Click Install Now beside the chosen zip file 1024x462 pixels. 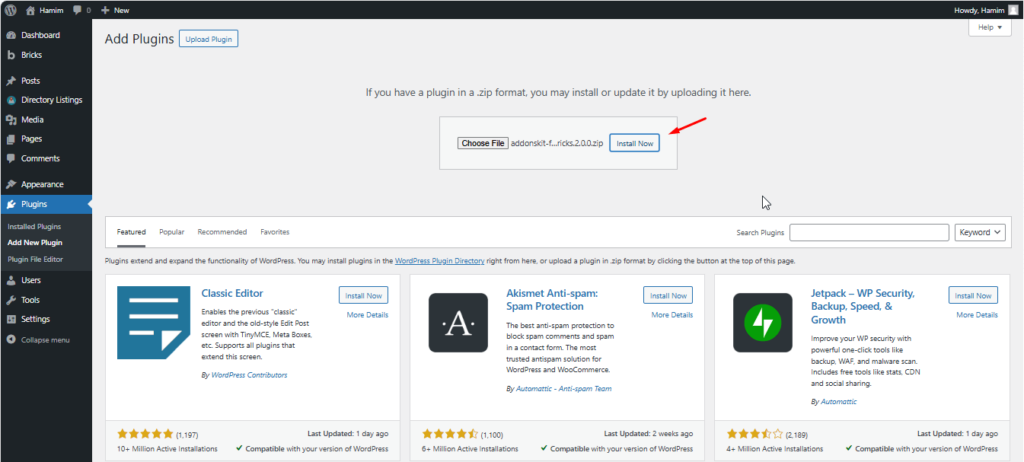[x=635, y=143]
